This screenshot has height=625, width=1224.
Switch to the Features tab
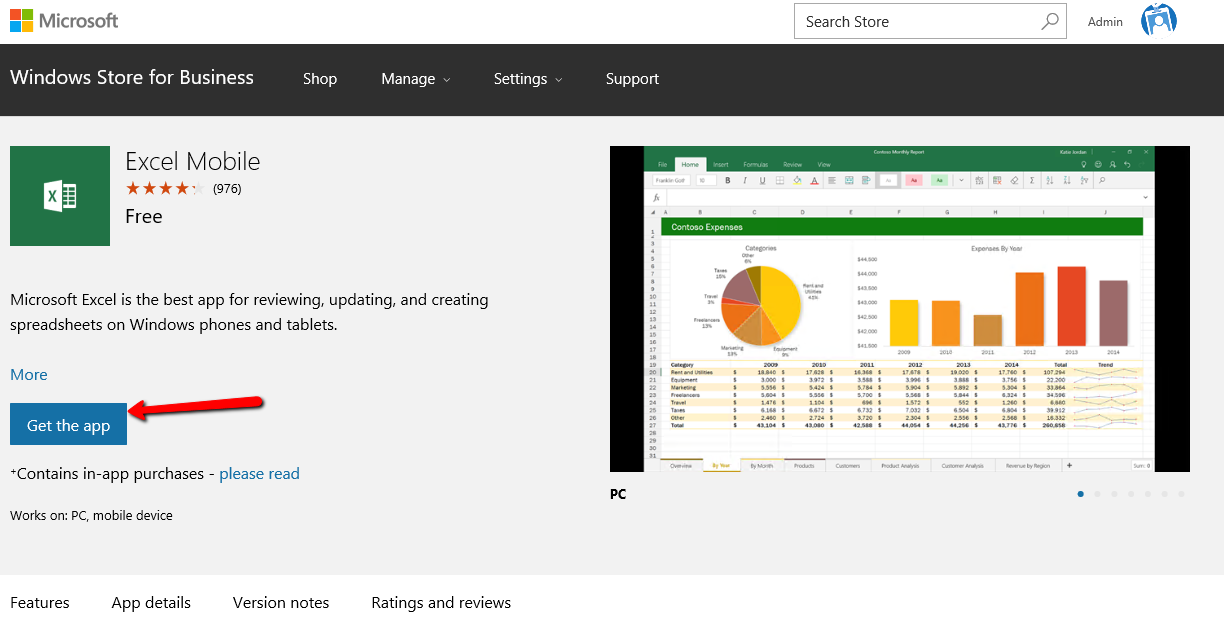click(40, 602)
